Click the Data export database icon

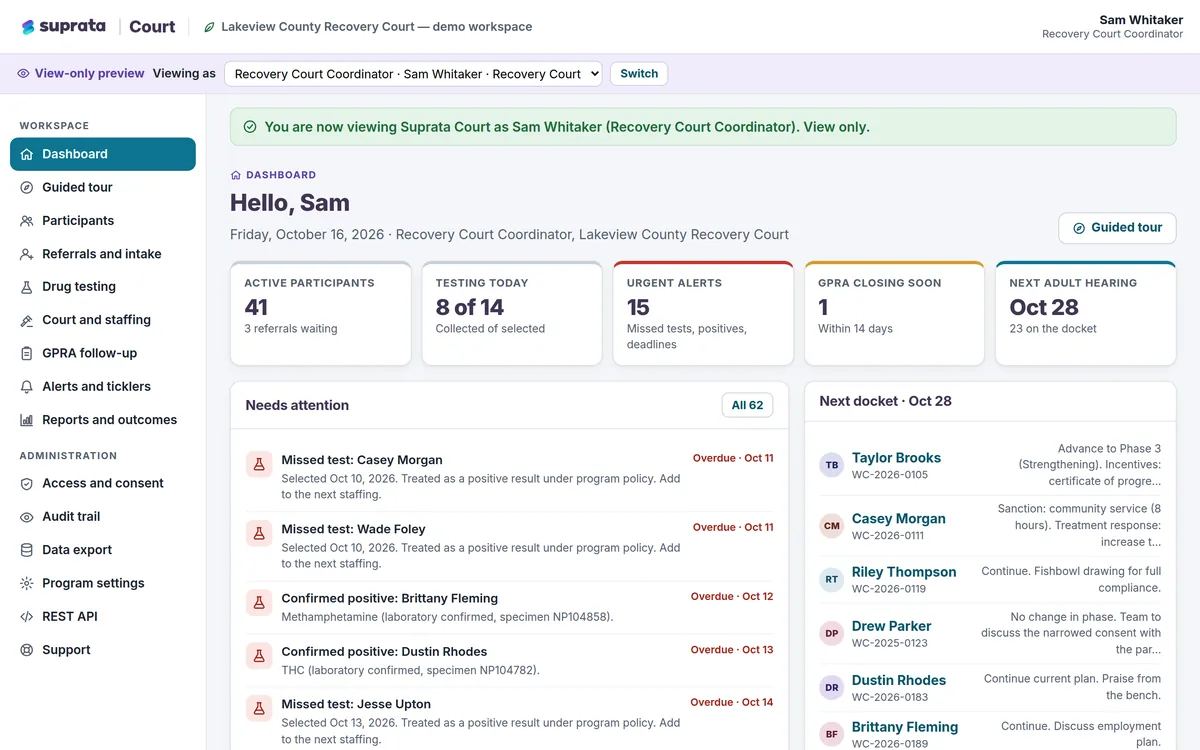click(x=27, y=550)
